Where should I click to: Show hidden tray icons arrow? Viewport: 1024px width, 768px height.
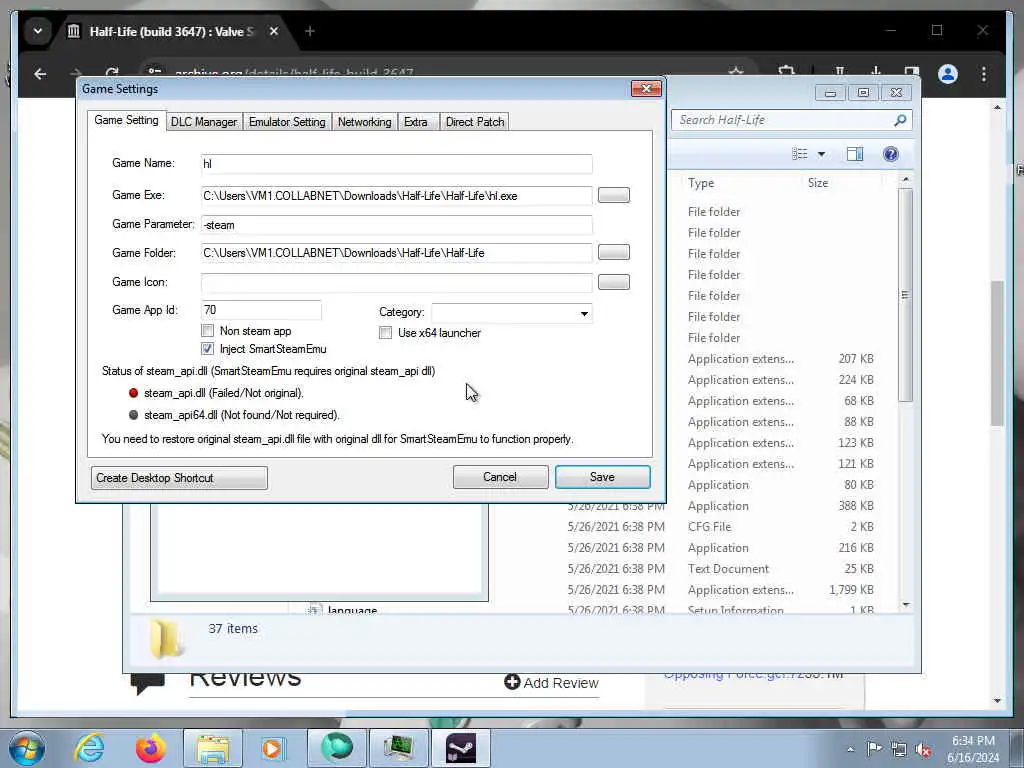click(x=850, y=749)
